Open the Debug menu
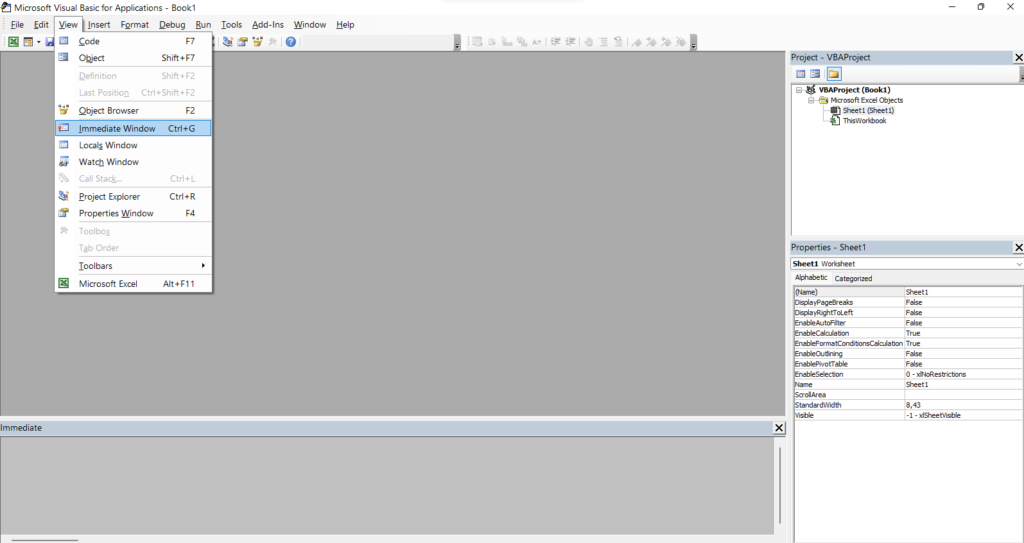1024x543 pixels. click(172, 25)
